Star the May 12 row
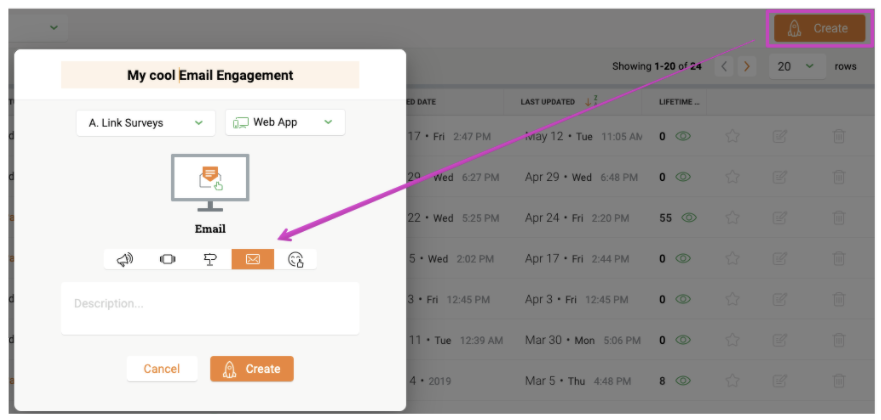Screen dimensions: 881x420 point(732,136)
